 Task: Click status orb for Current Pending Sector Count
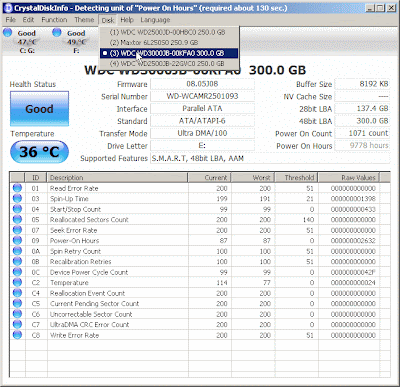pyautogui.click(x=17, y=303)
